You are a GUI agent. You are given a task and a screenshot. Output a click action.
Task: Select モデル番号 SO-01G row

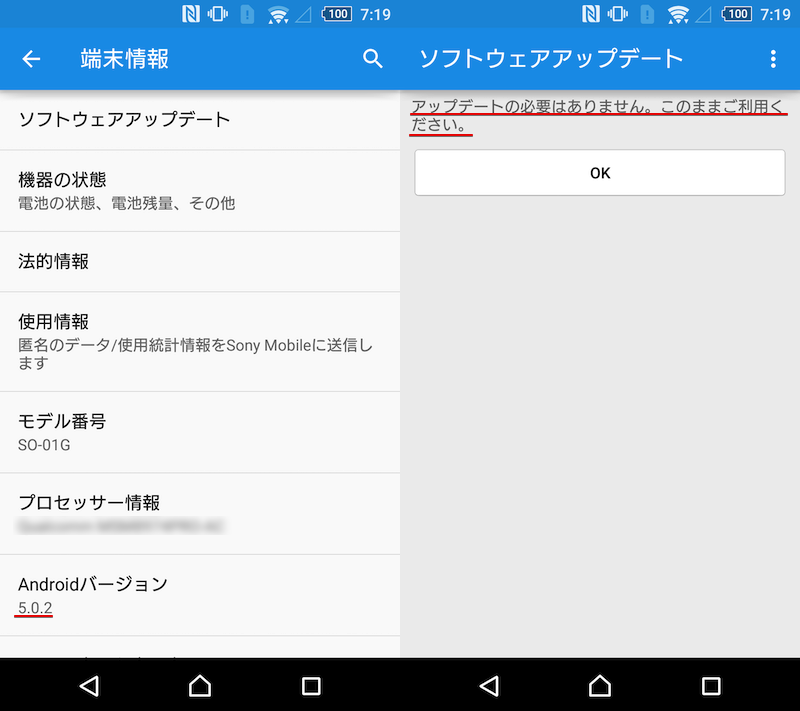tap(200, 431)
